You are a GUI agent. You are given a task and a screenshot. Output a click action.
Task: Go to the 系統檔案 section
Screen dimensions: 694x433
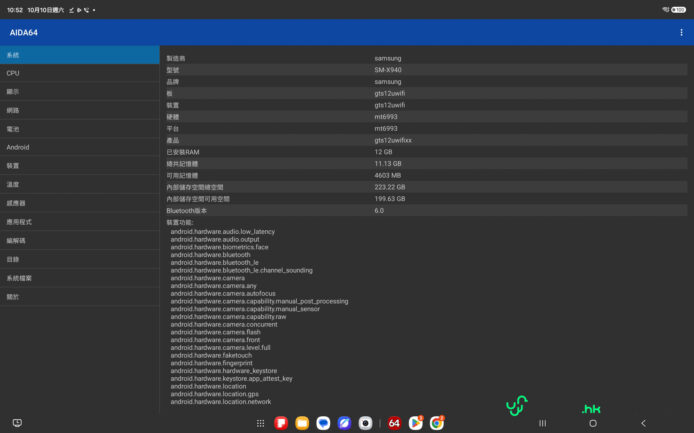(80, 278)
